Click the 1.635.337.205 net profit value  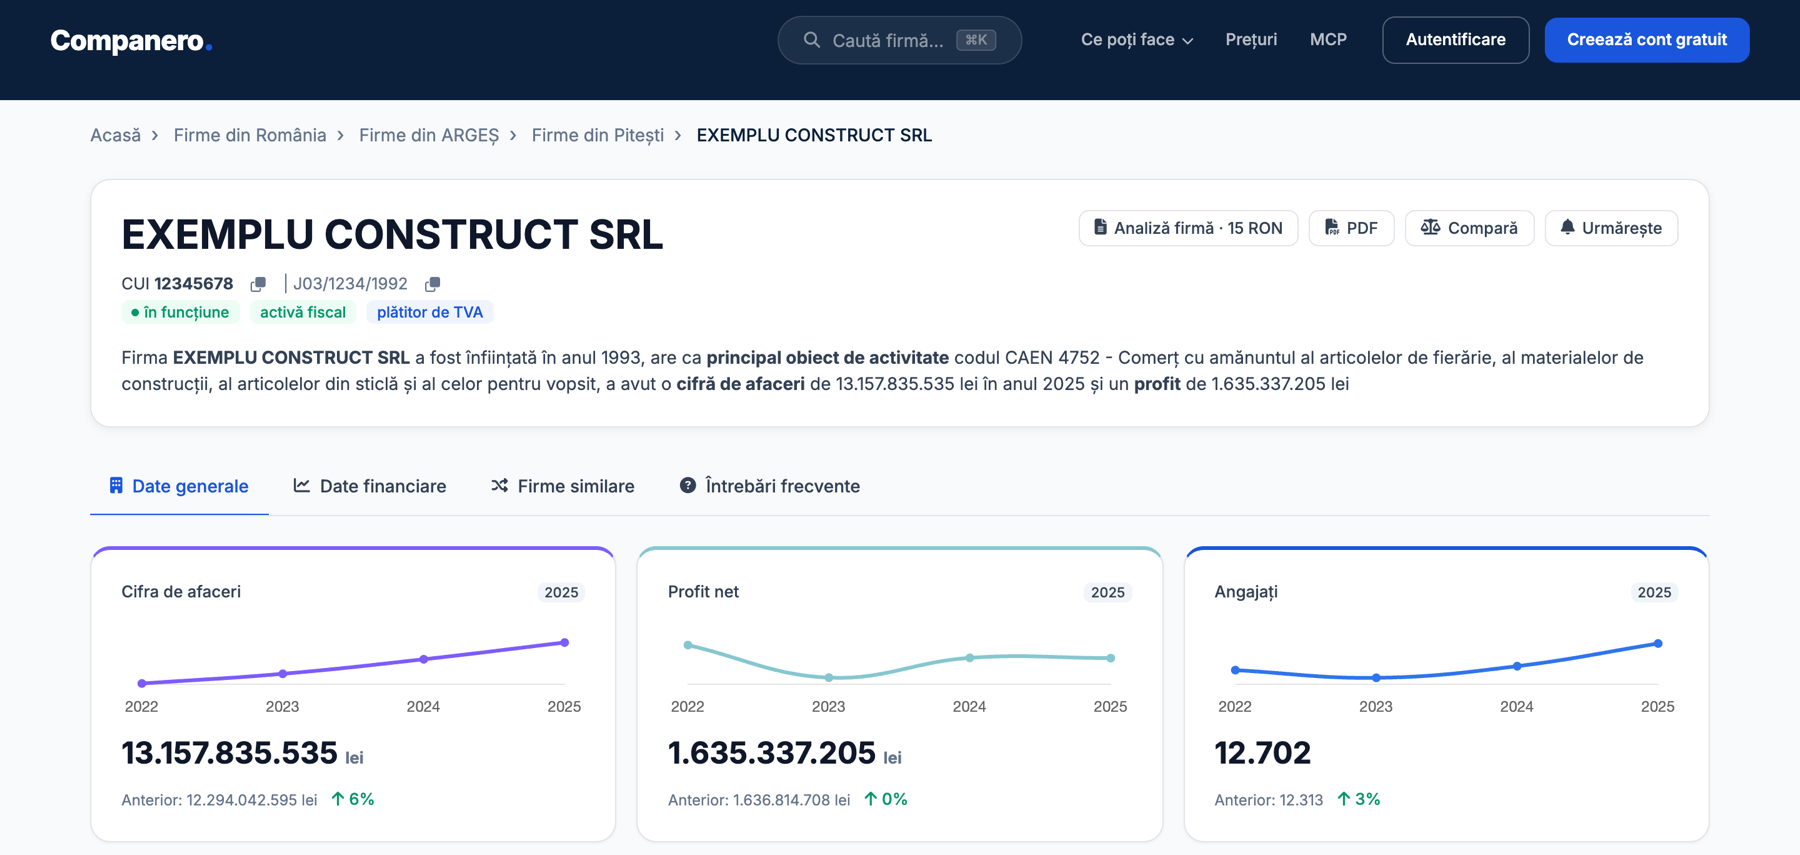pos(772,753)
